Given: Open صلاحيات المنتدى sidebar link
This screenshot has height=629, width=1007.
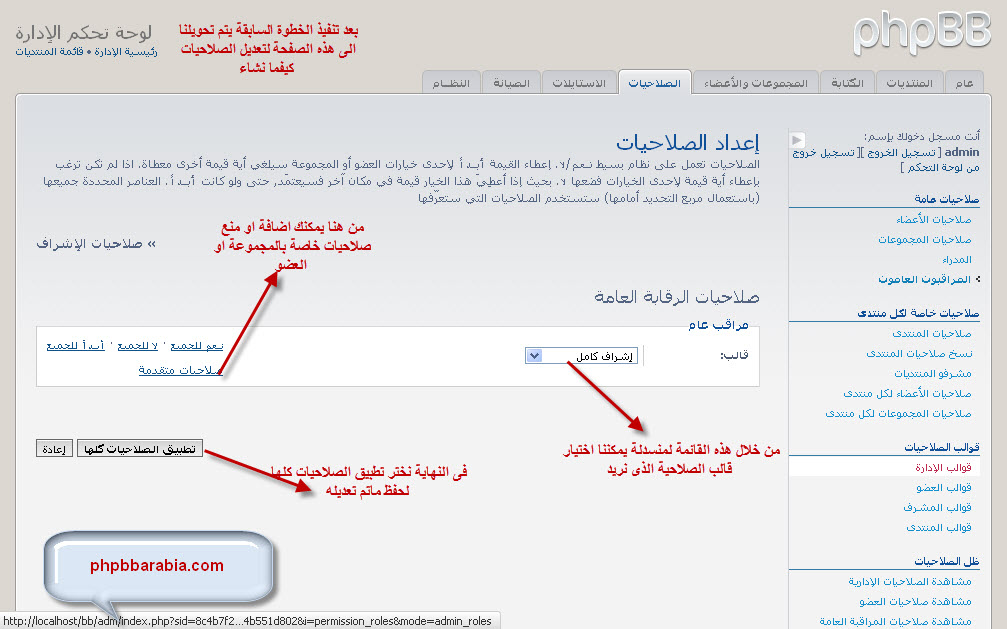Looking at the screenshot, I should click(x=932, y=333).
